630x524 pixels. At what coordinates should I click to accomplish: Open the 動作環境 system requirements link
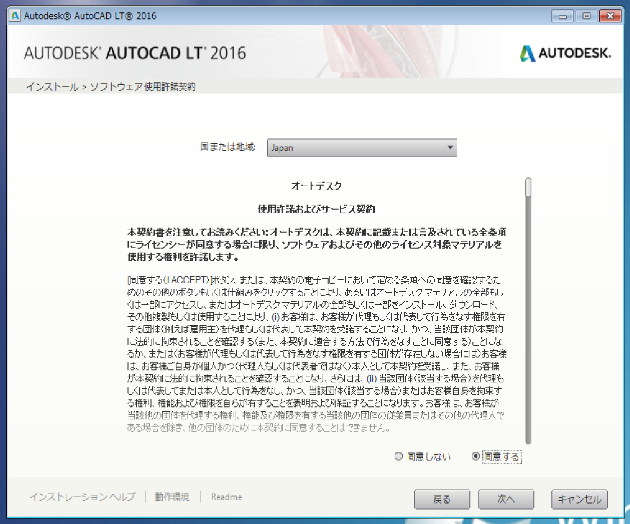coord(172,497)
